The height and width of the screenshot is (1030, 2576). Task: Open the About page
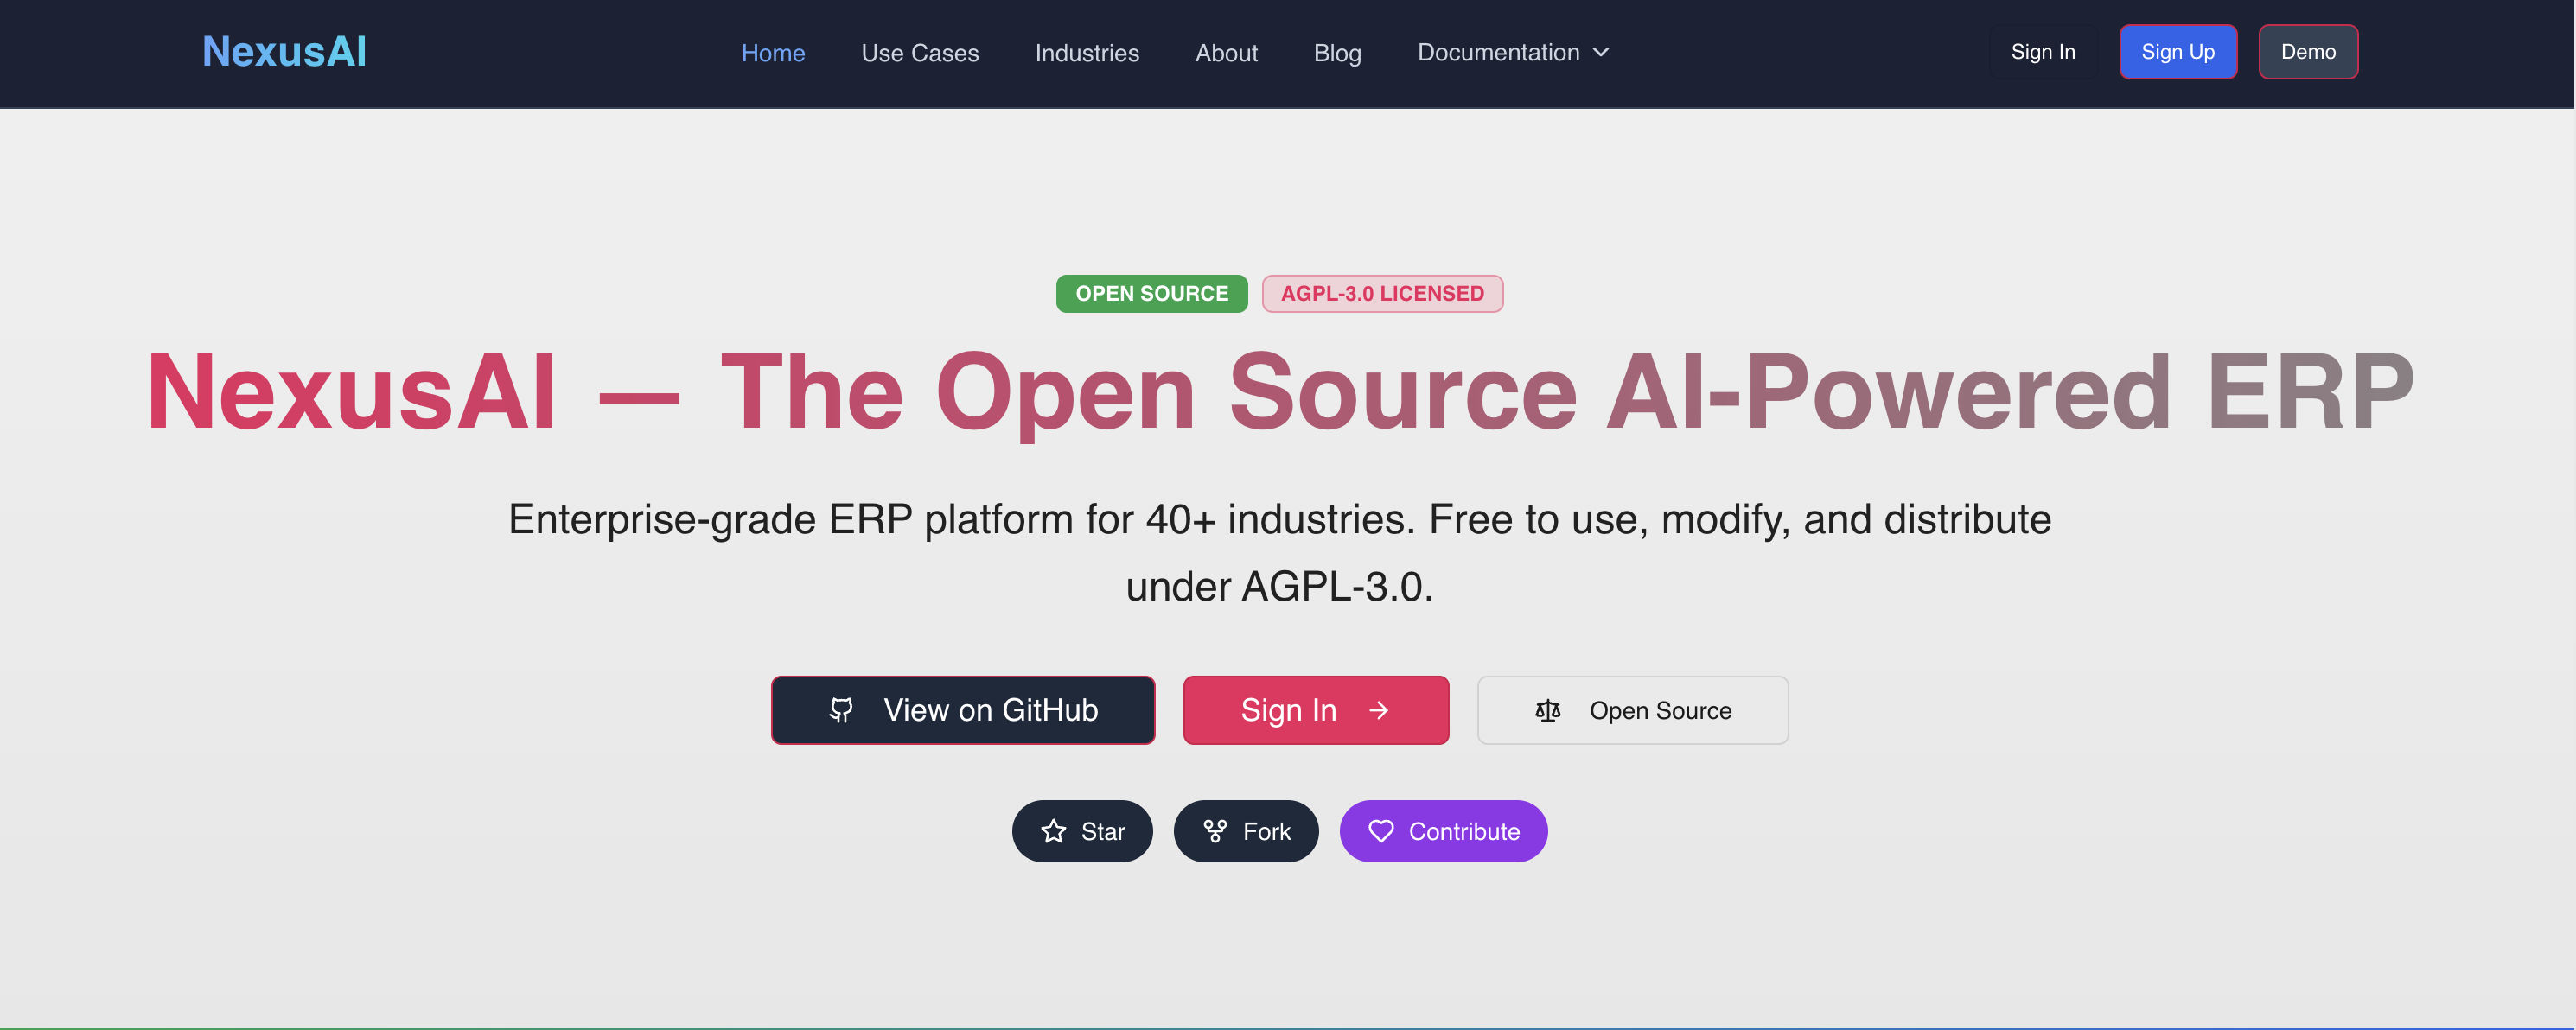[1226, 53]
